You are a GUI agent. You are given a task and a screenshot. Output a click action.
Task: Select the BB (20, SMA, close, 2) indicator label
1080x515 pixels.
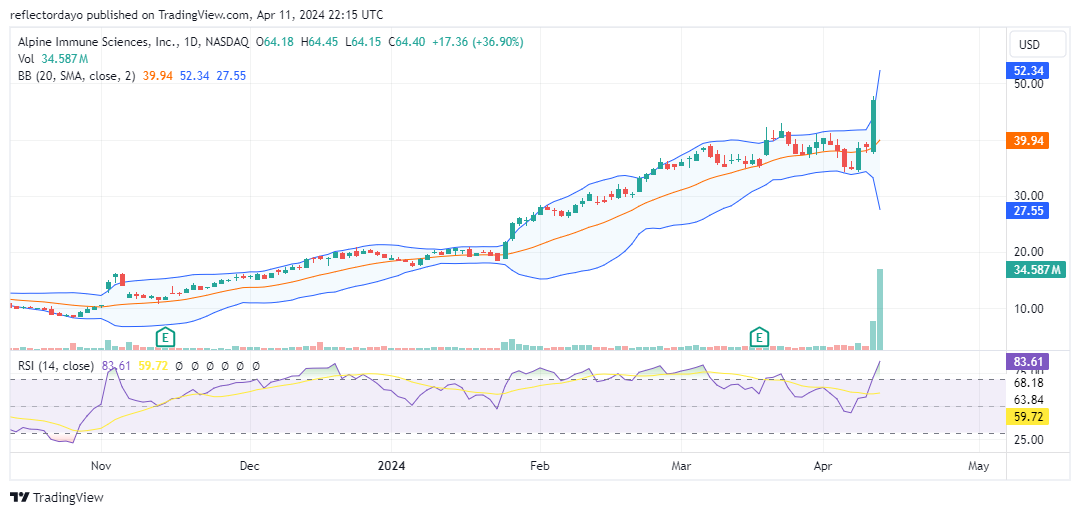tap(77, 75)
